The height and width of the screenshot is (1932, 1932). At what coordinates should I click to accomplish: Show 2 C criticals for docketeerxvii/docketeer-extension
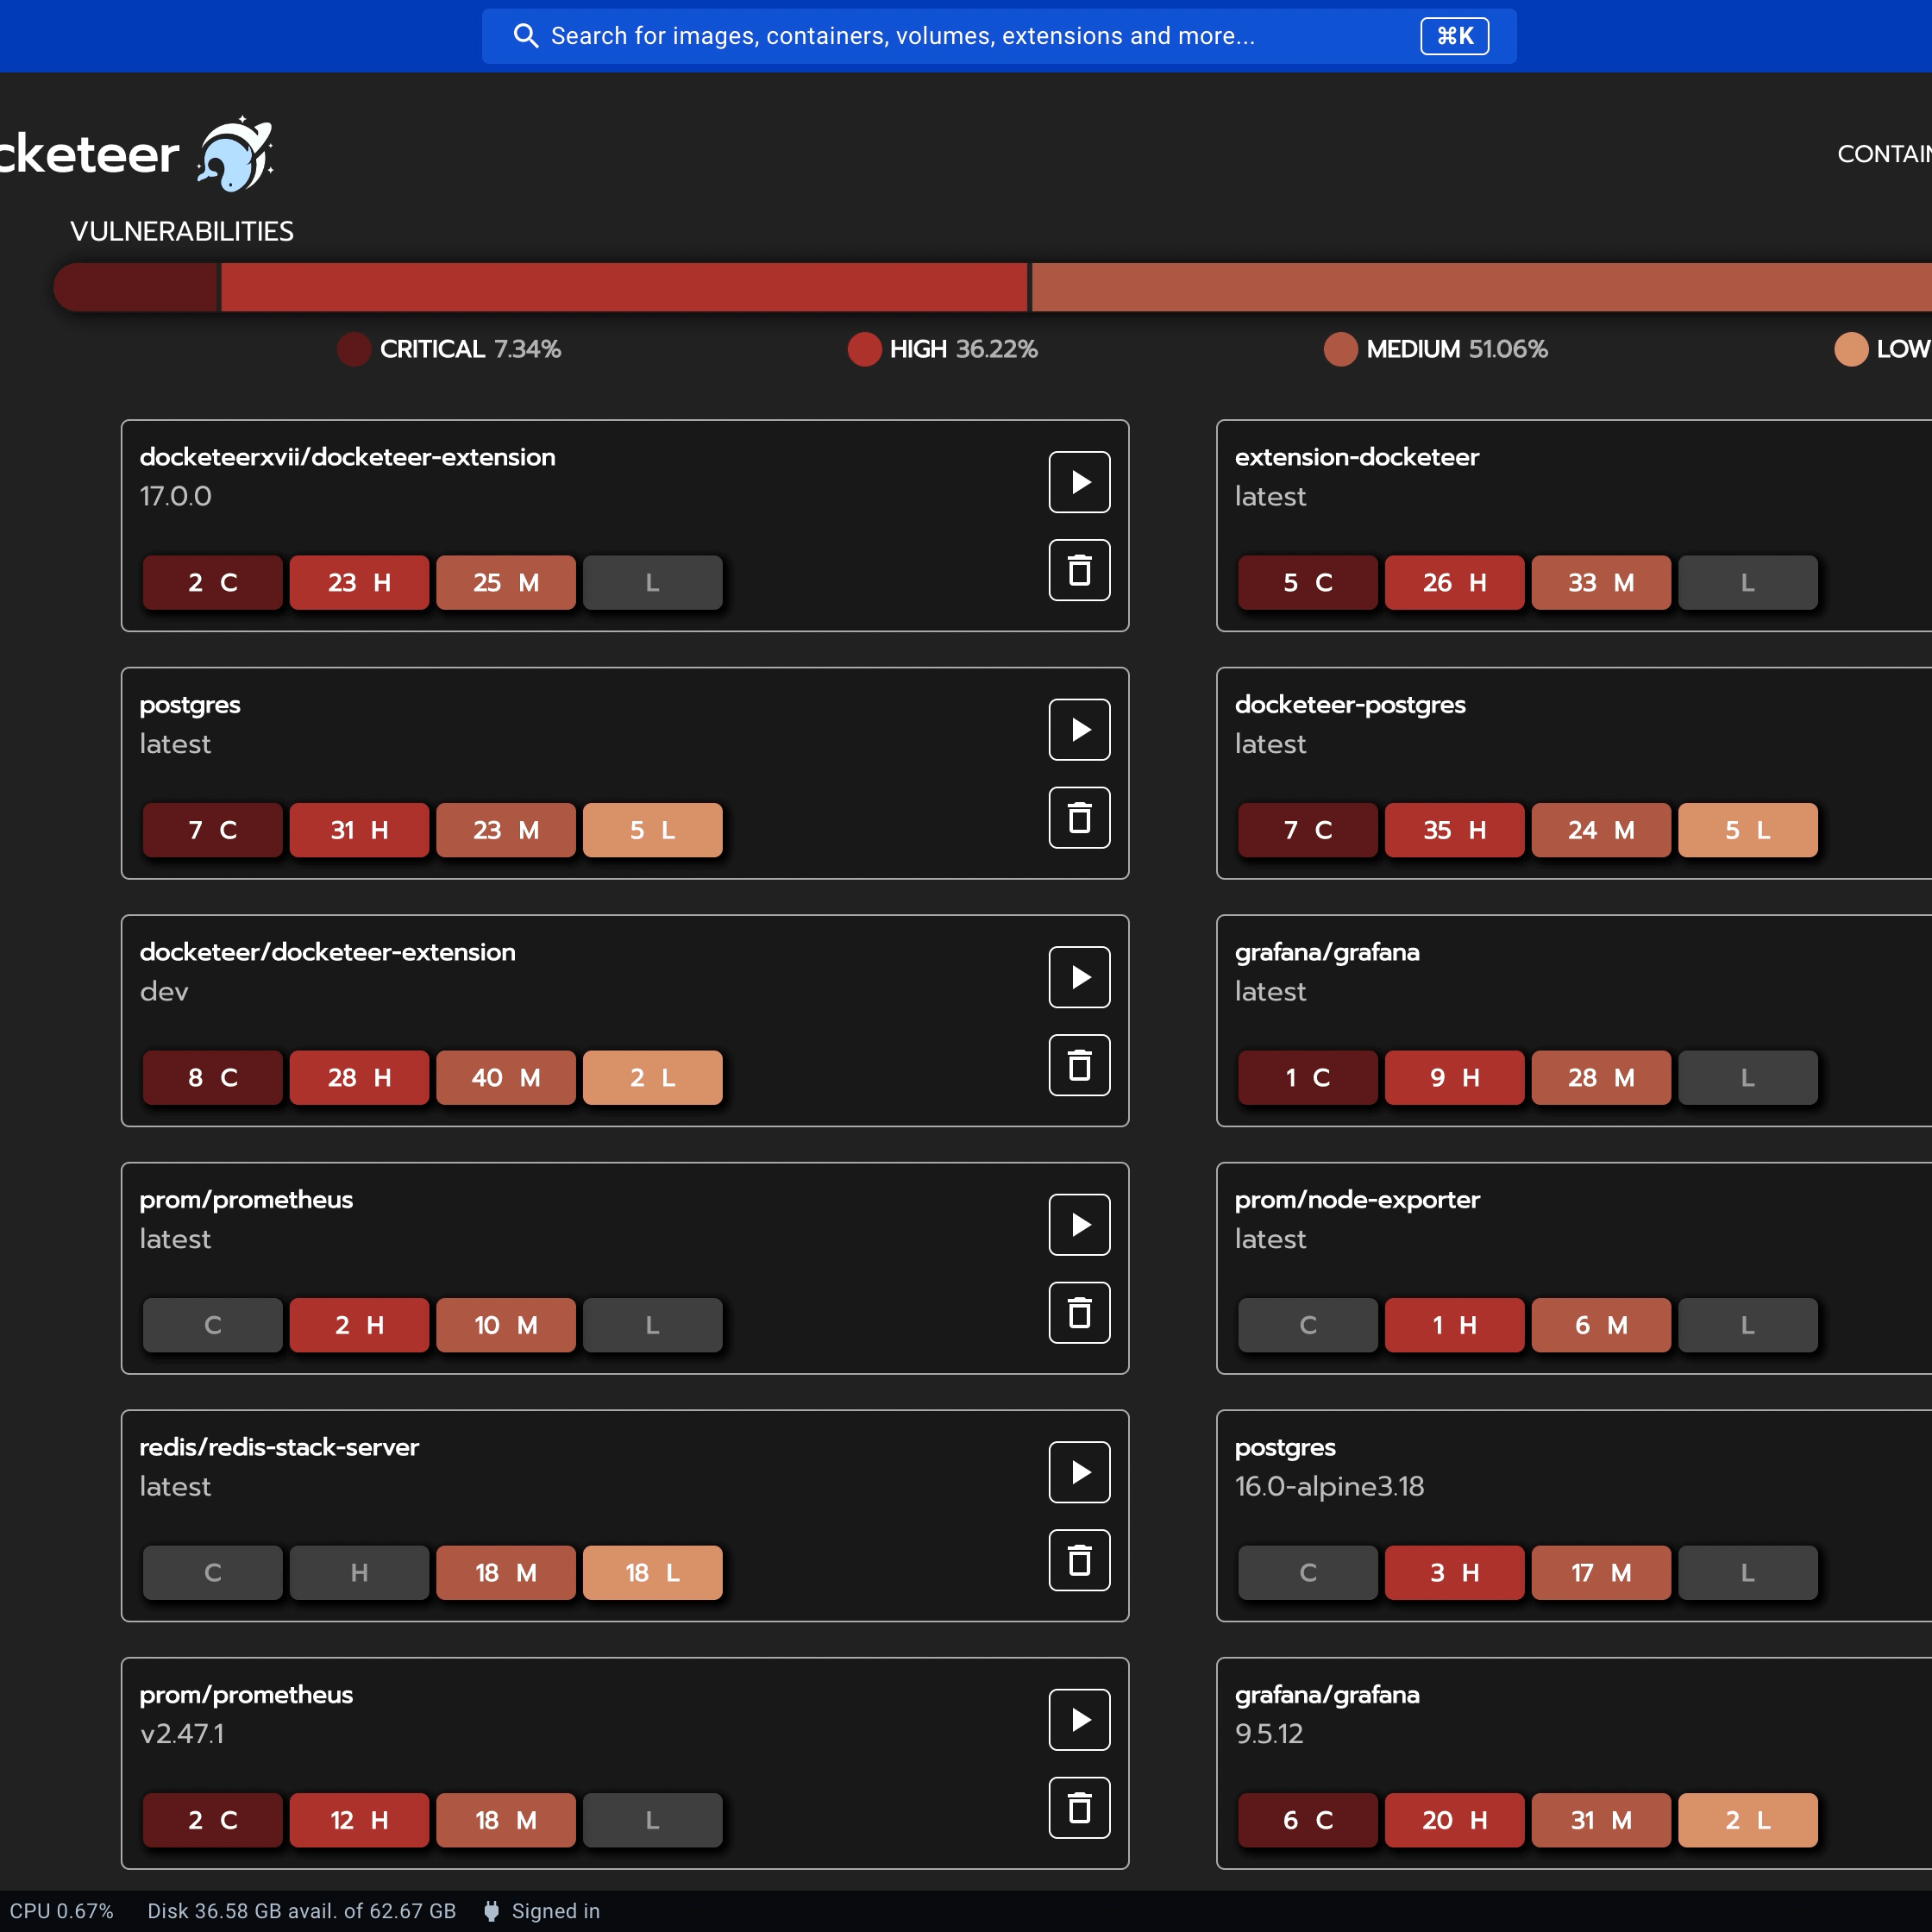213,582
